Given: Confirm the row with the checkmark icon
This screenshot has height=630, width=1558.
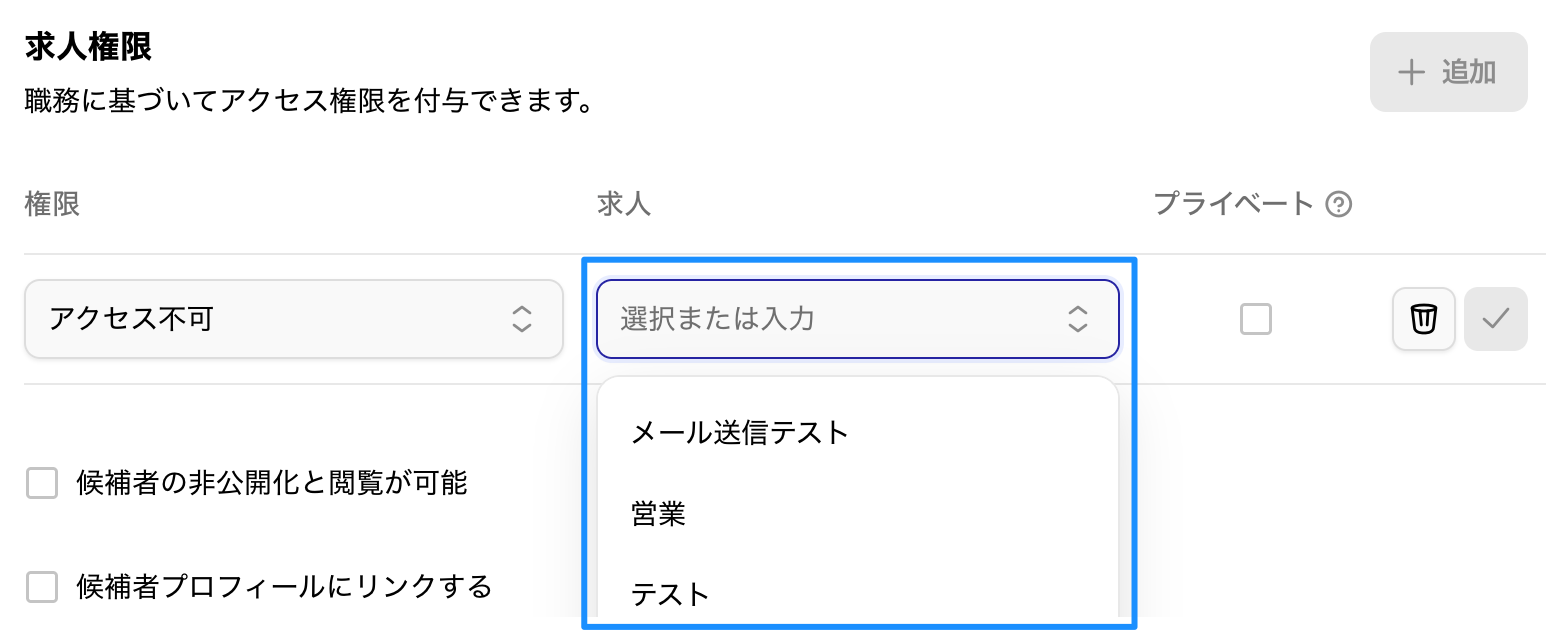Looking at the screenshot, I should (x=1495, y=319).
